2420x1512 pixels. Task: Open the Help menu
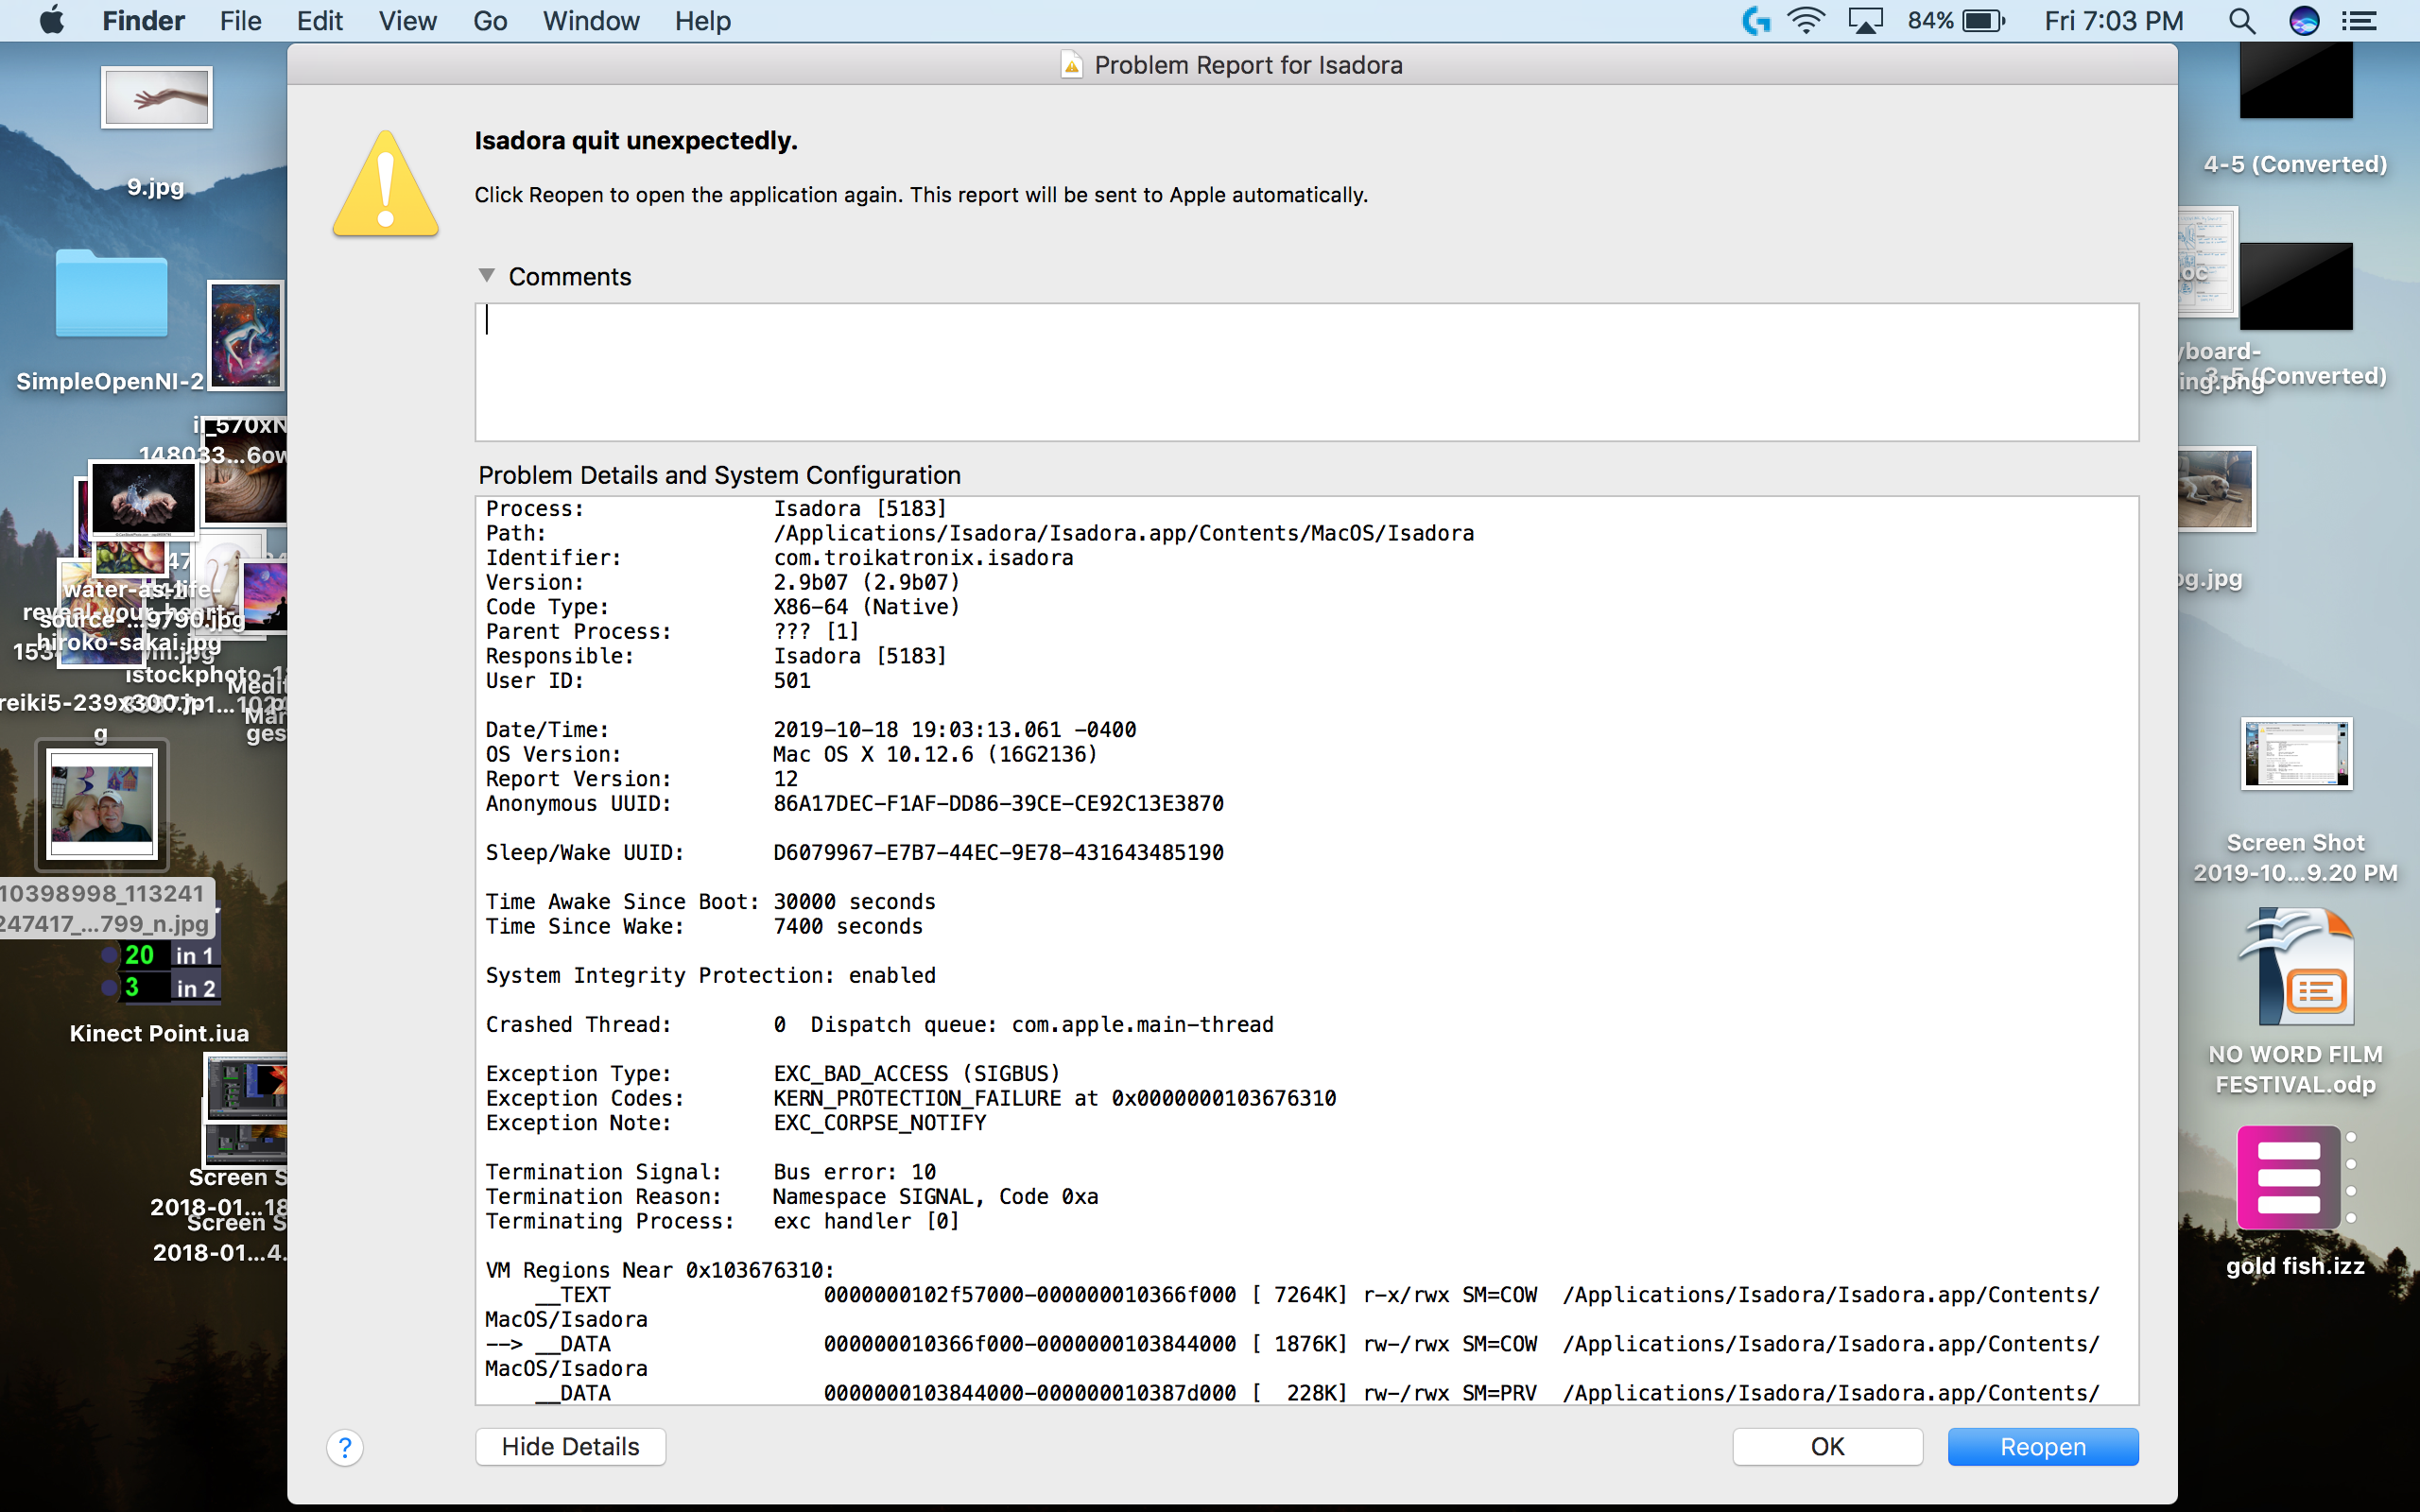click(702, 20)
